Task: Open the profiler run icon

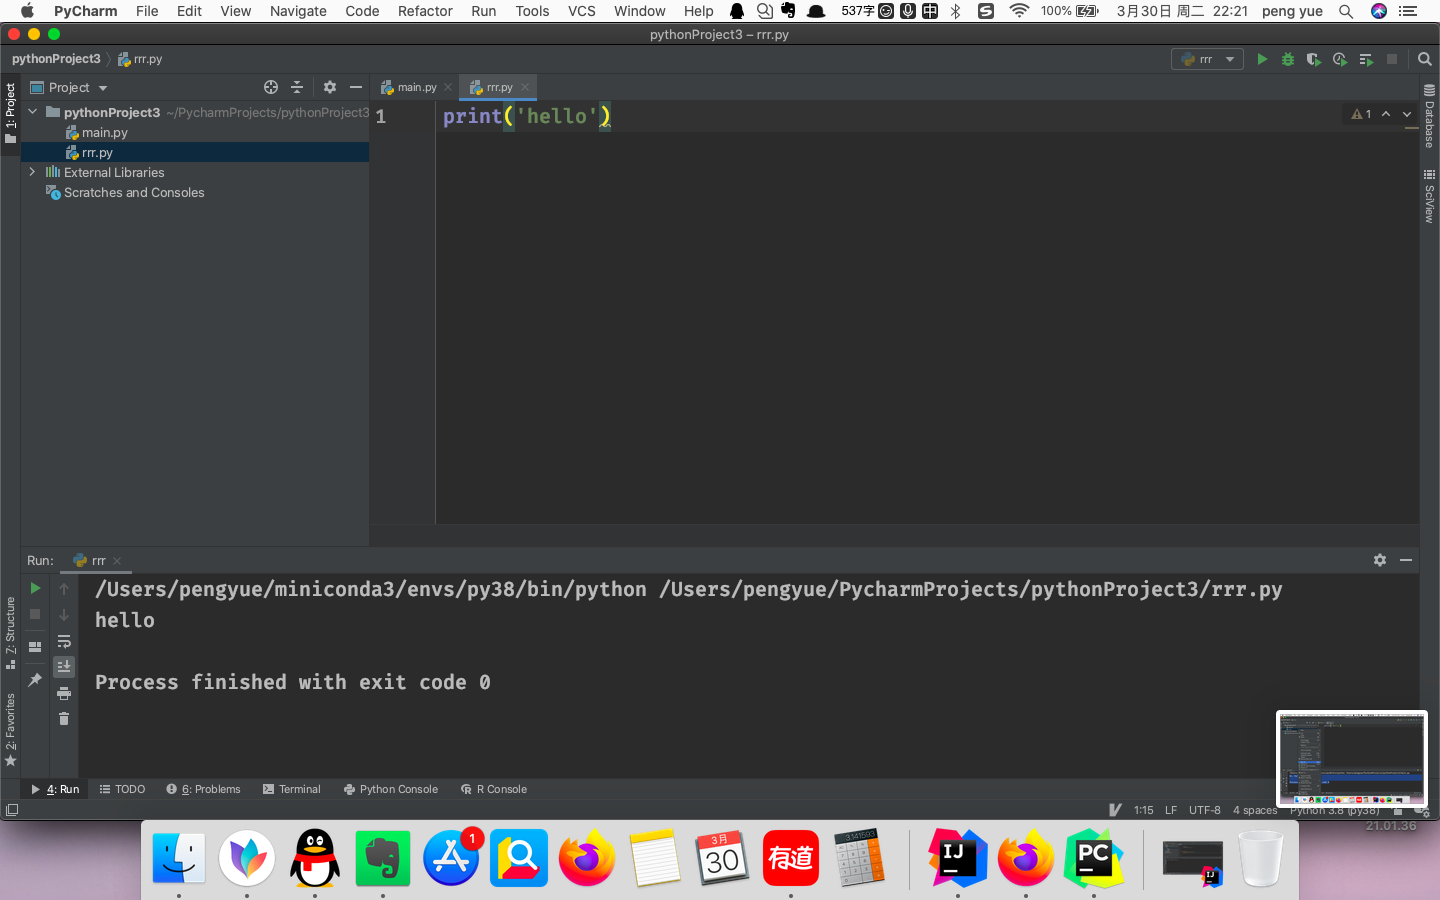Action: 1339,59
